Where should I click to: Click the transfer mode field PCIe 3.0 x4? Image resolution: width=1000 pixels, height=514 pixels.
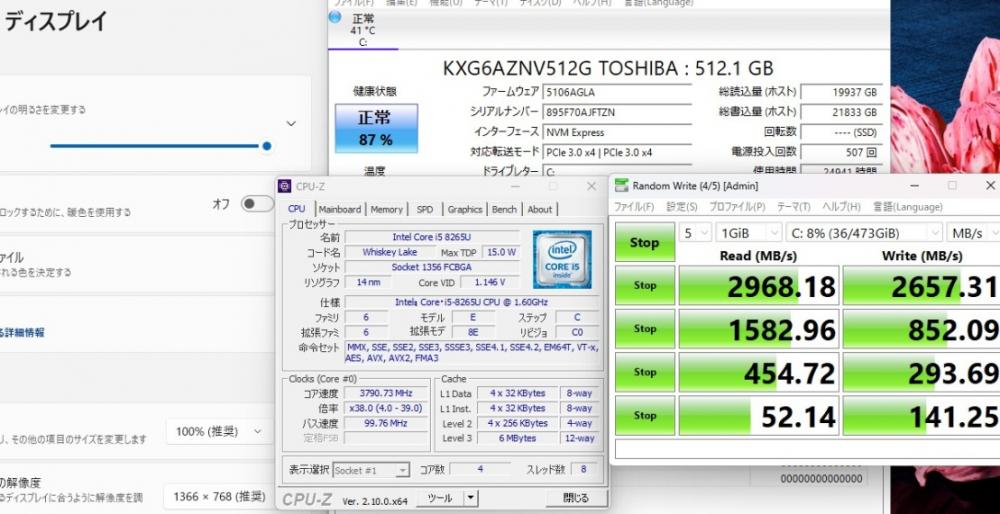[617, 153]
